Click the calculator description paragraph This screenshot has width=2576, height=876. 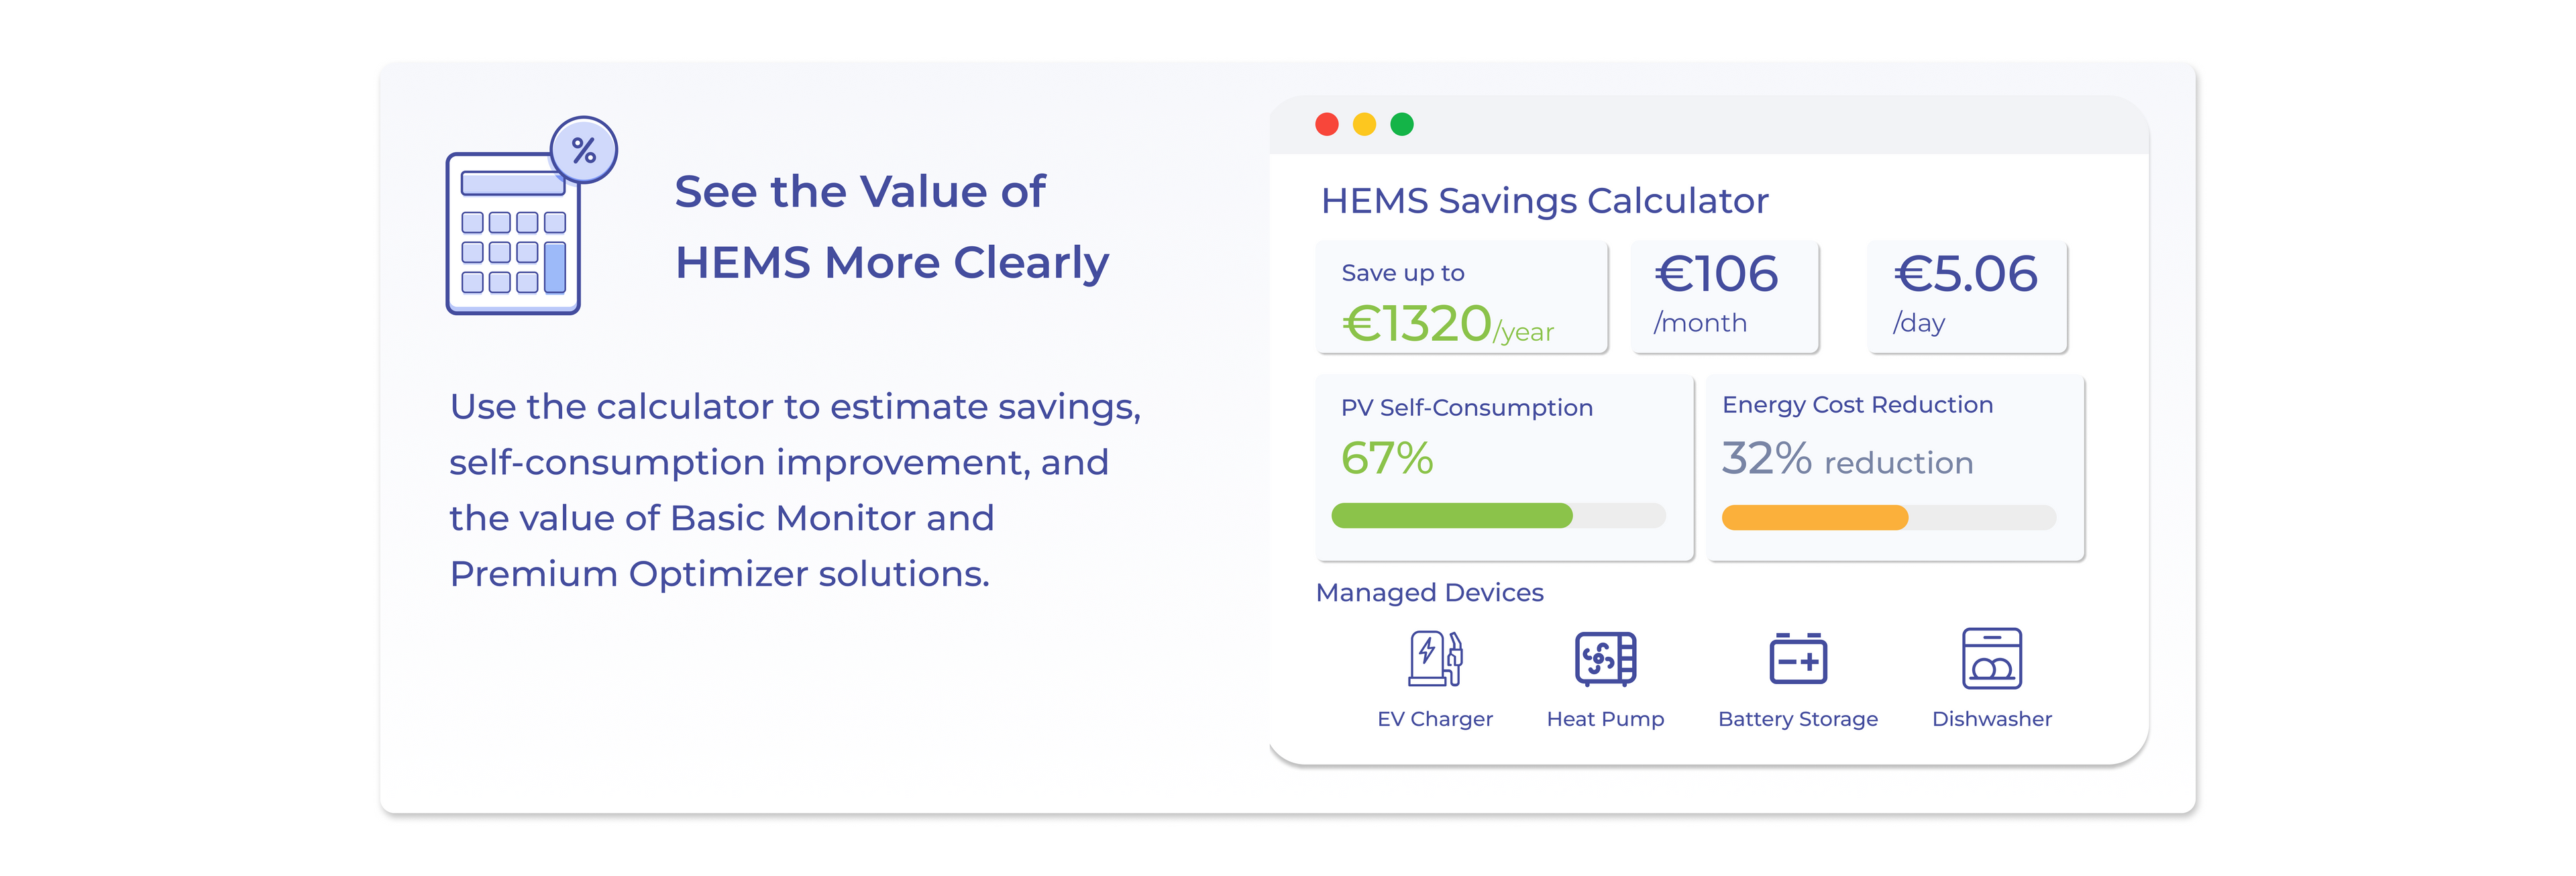(x=795, y=490)
